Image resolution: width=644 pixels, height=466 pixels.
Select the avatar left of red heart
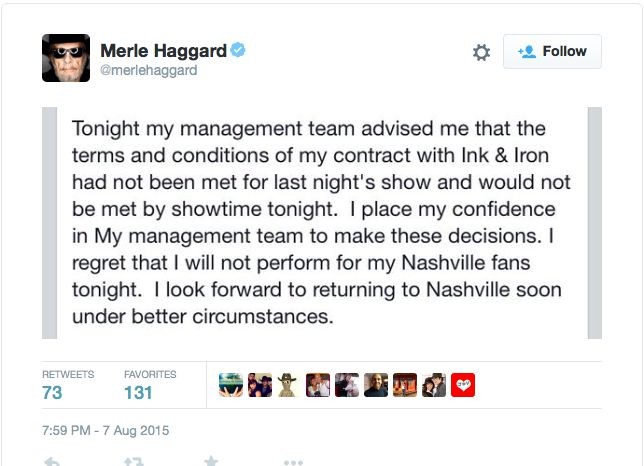[434, 385]
